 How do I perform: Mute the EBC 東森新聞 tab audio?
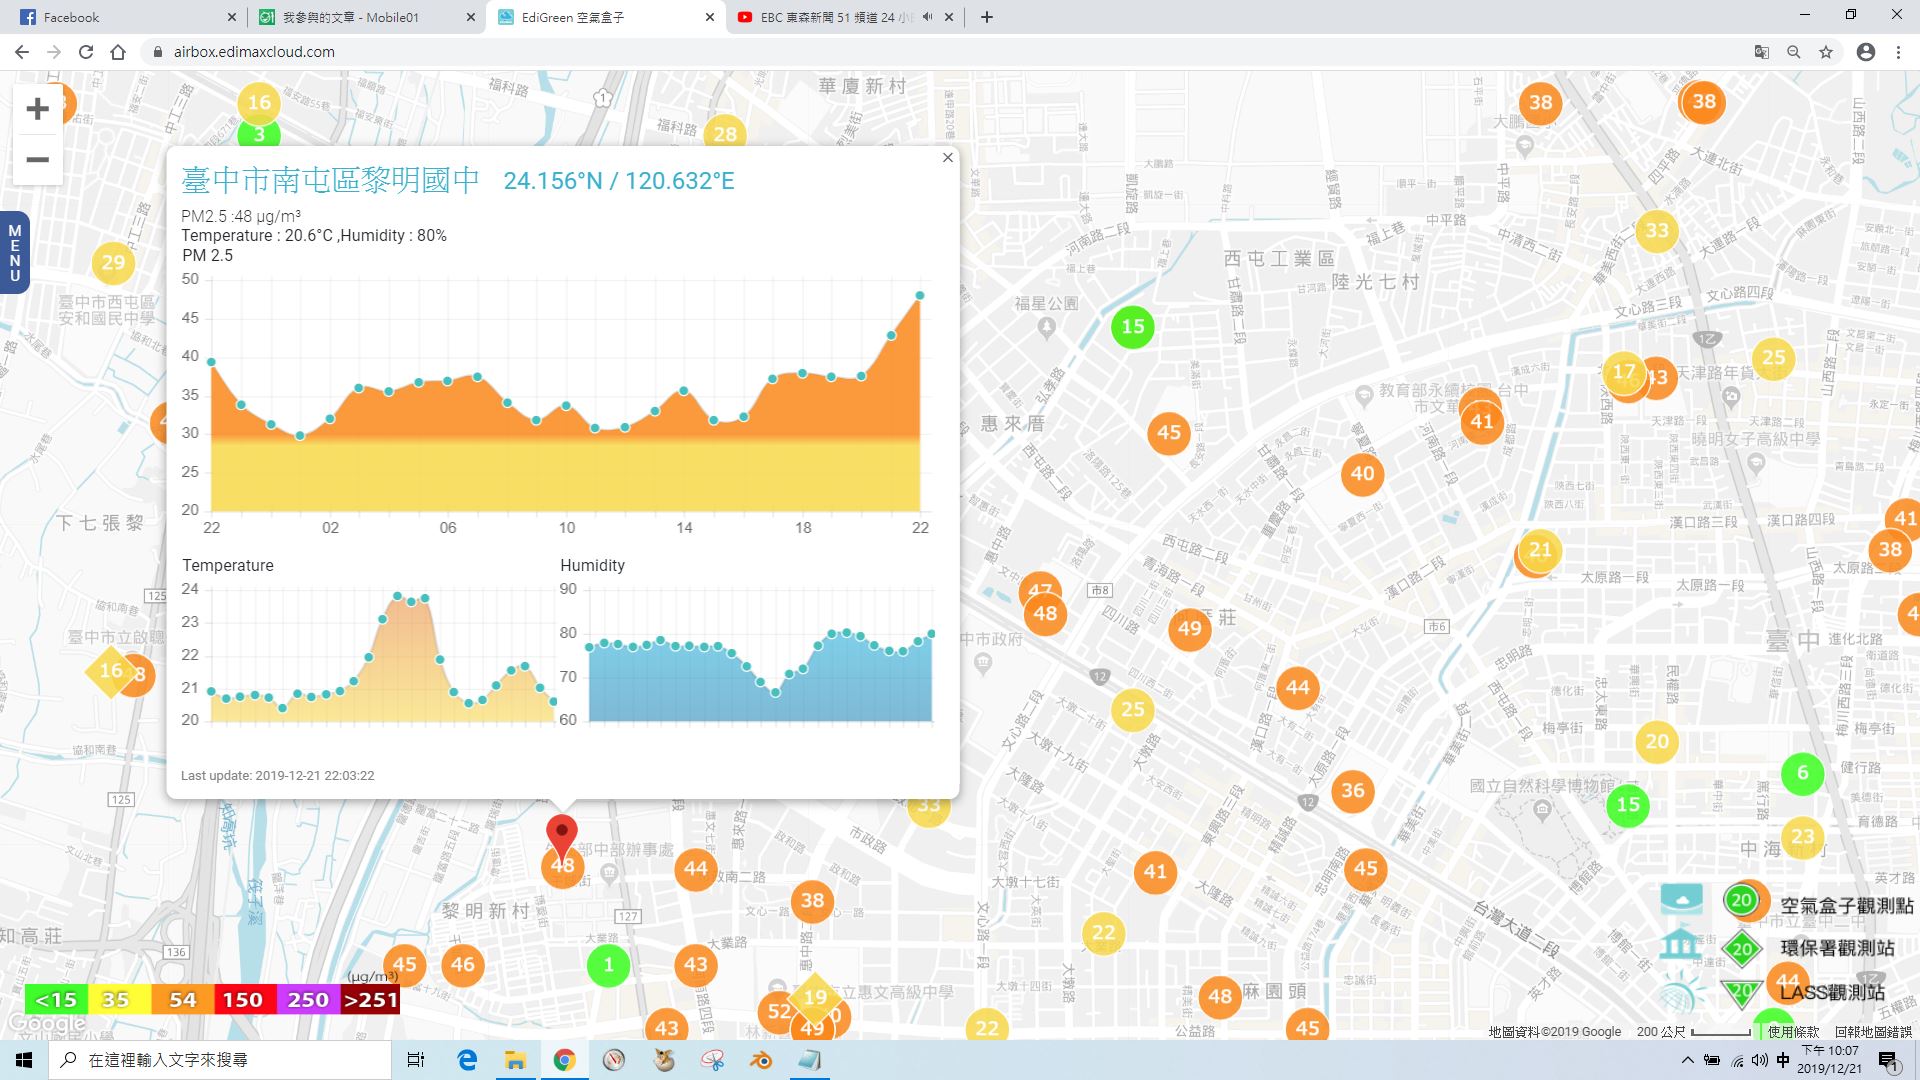927,17
